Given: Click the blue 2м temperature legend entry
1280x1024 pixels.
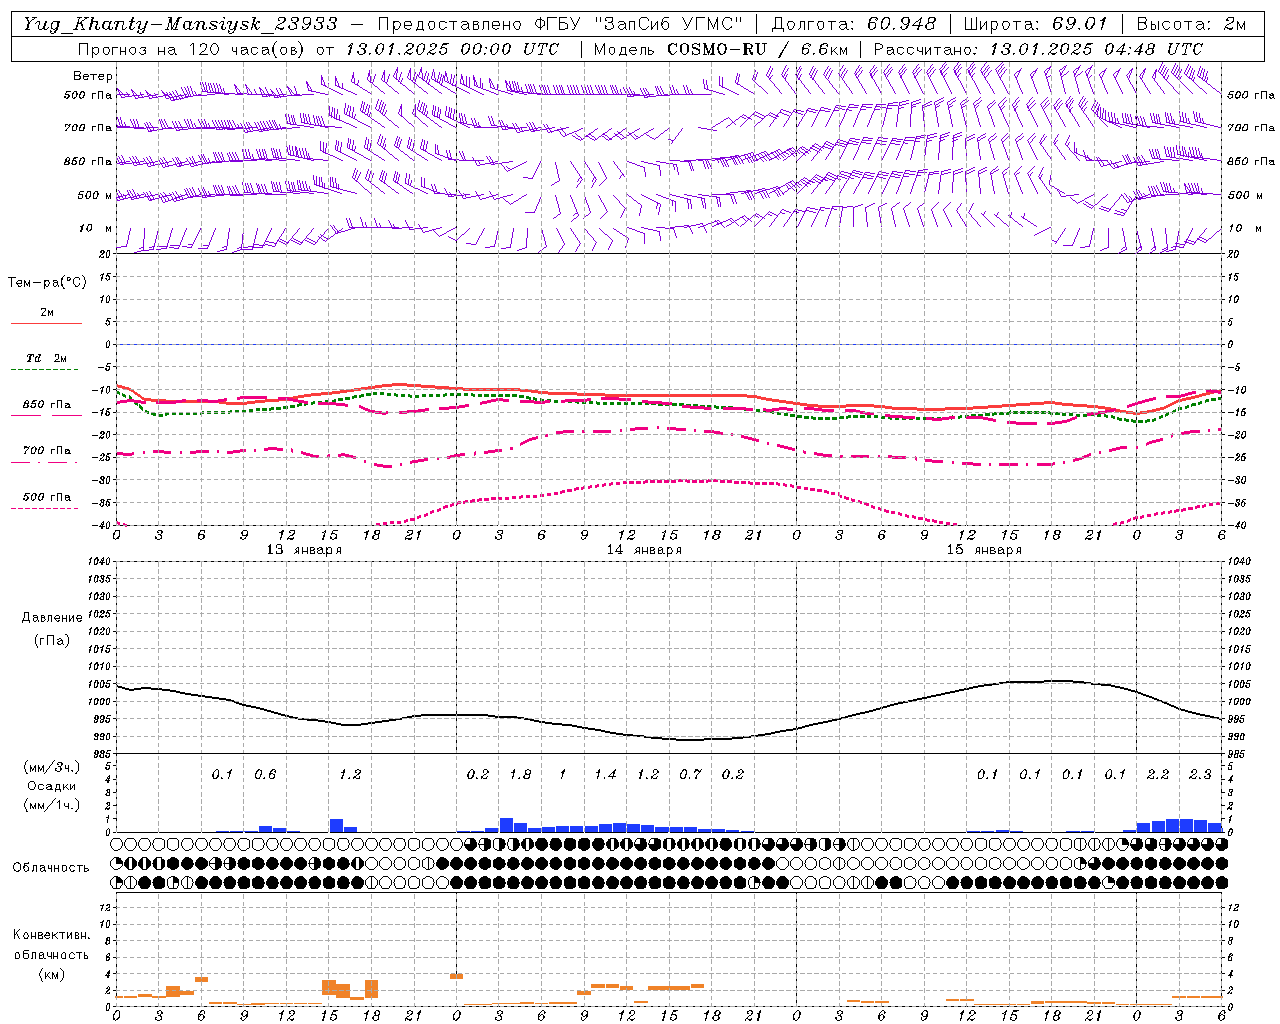Looking at the screenshot, I should 46,314.
